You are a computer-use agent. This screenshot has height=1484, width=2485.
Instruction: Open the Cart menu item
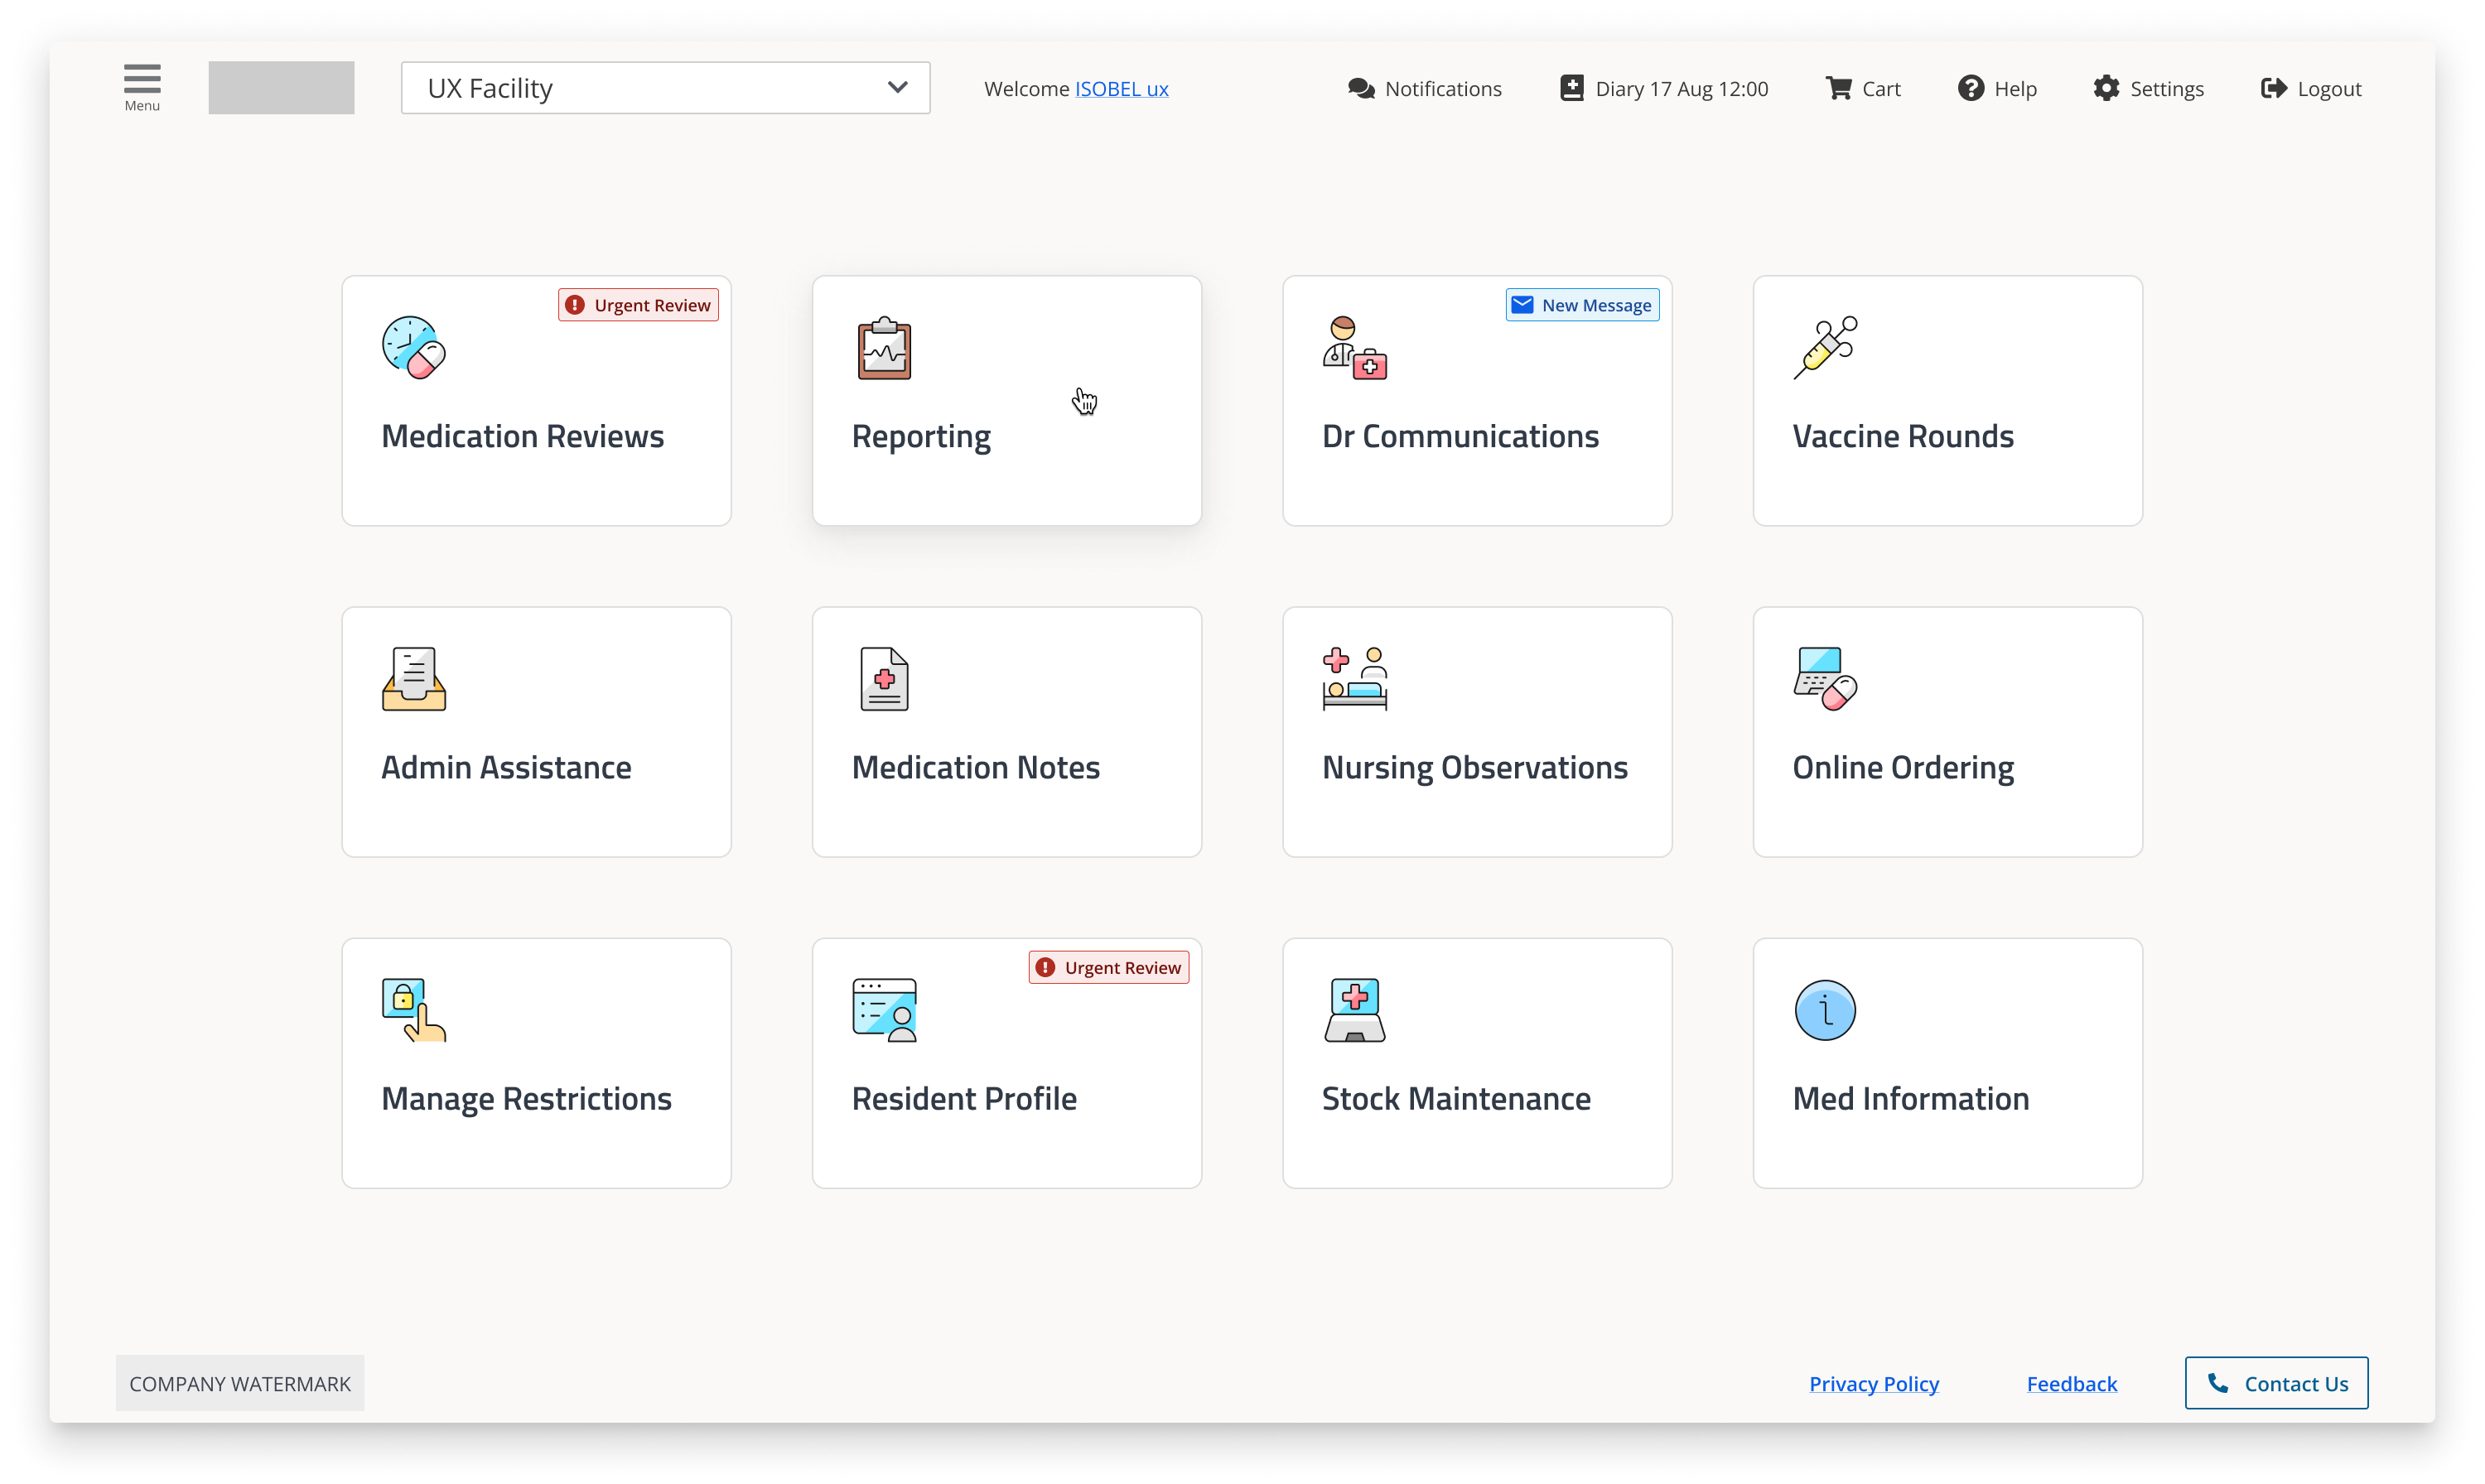point(1862,88)
